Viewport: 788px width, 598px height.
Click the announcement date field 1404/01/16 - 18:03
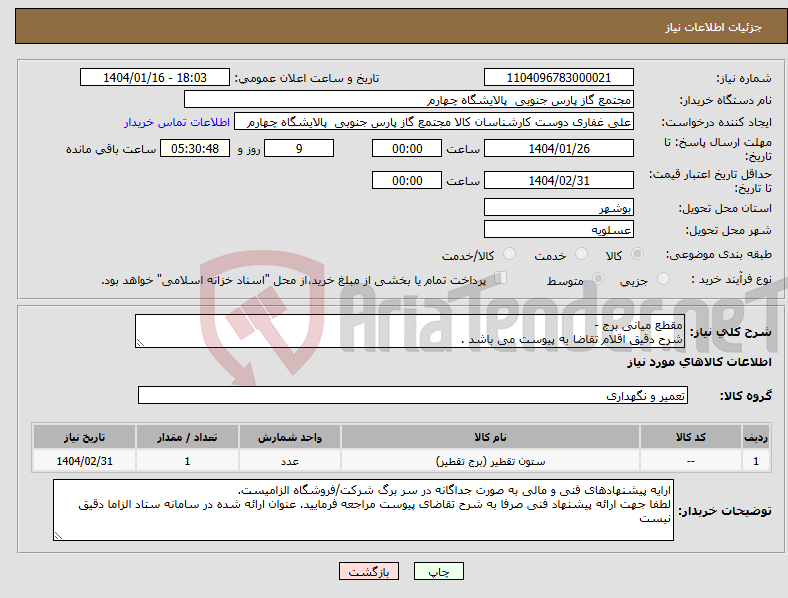tap(155, 78)
